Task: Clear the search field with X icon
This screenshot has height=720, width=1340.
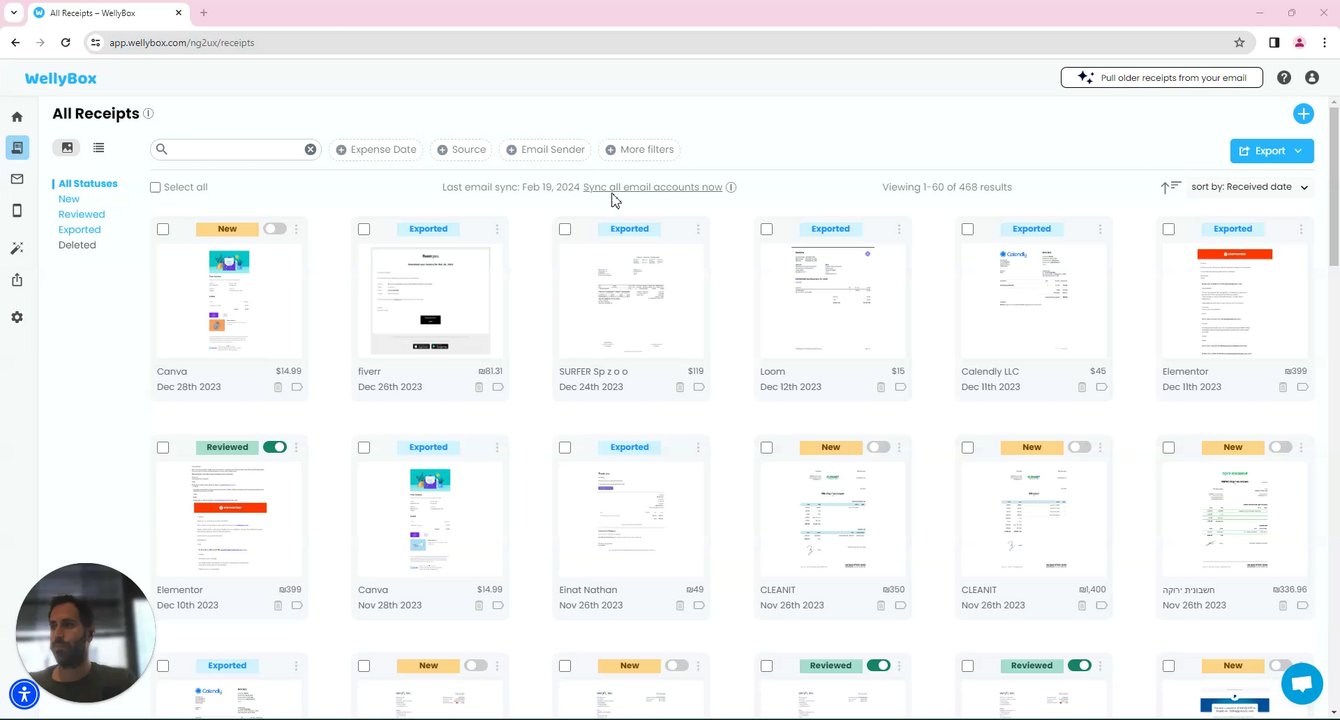Action: tap(310, 149)
